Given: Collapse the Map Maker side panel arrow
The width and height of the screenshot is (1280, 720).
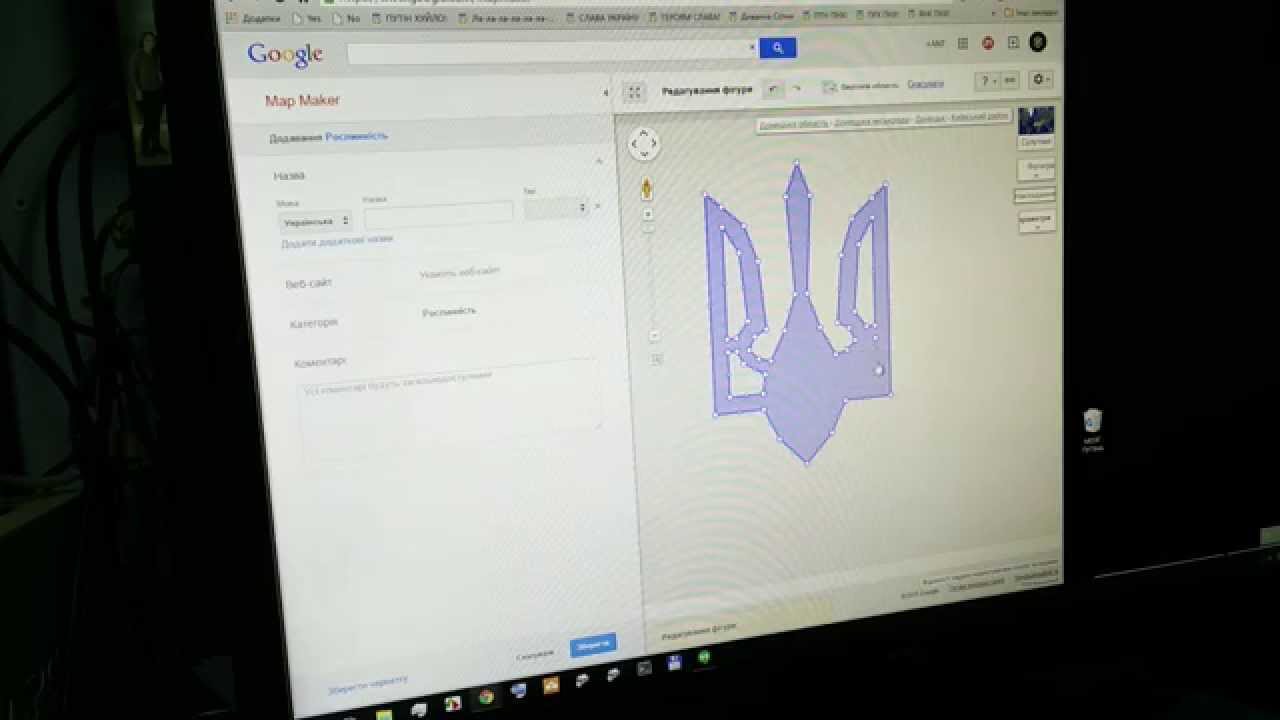Looking at the screenshot, I should [x=605, y=93].
